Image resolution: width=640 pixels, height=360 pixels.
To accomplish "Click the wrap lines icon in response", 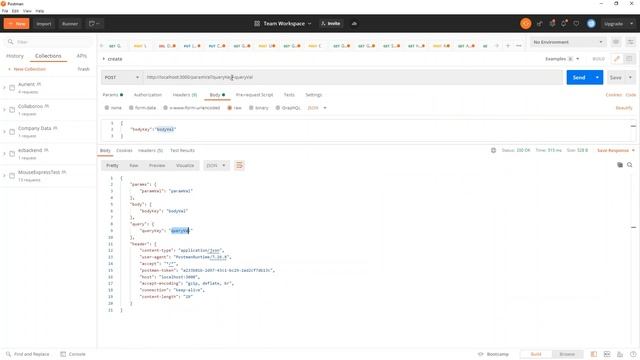I will [240, 165].
